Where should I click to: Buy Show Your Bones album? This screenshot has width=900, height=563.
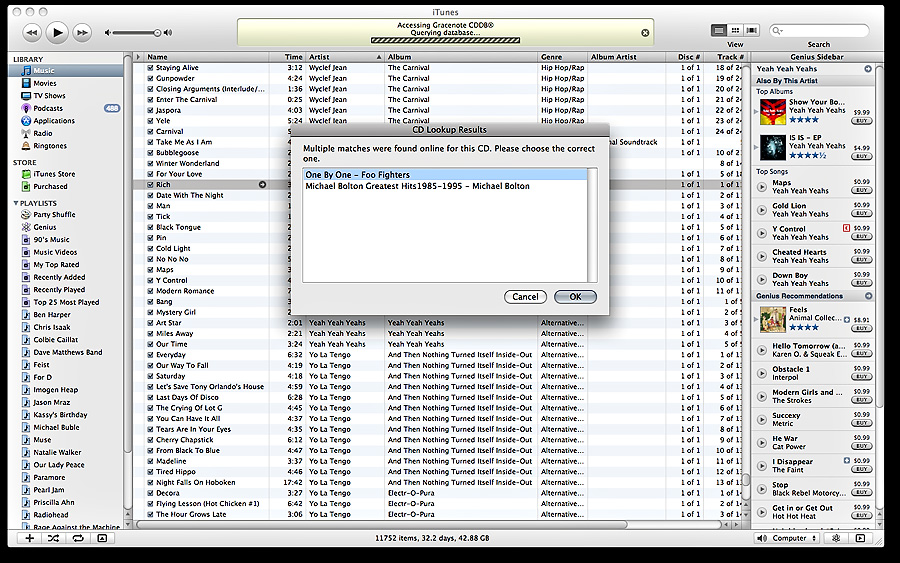click(x=862, y=121)
